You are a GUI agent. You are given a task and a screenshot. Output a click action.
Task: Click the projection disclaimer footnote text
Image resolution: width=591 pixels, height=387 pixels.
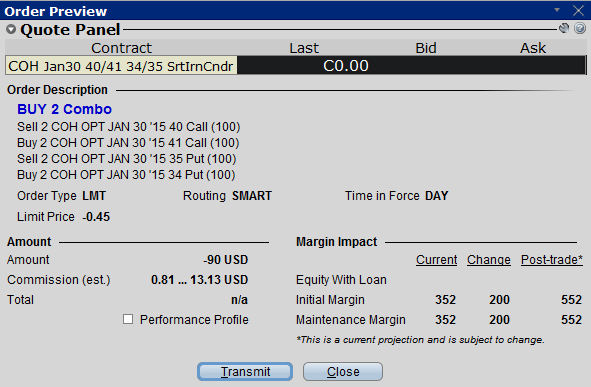pyautogui.click(x=420, y=340)
